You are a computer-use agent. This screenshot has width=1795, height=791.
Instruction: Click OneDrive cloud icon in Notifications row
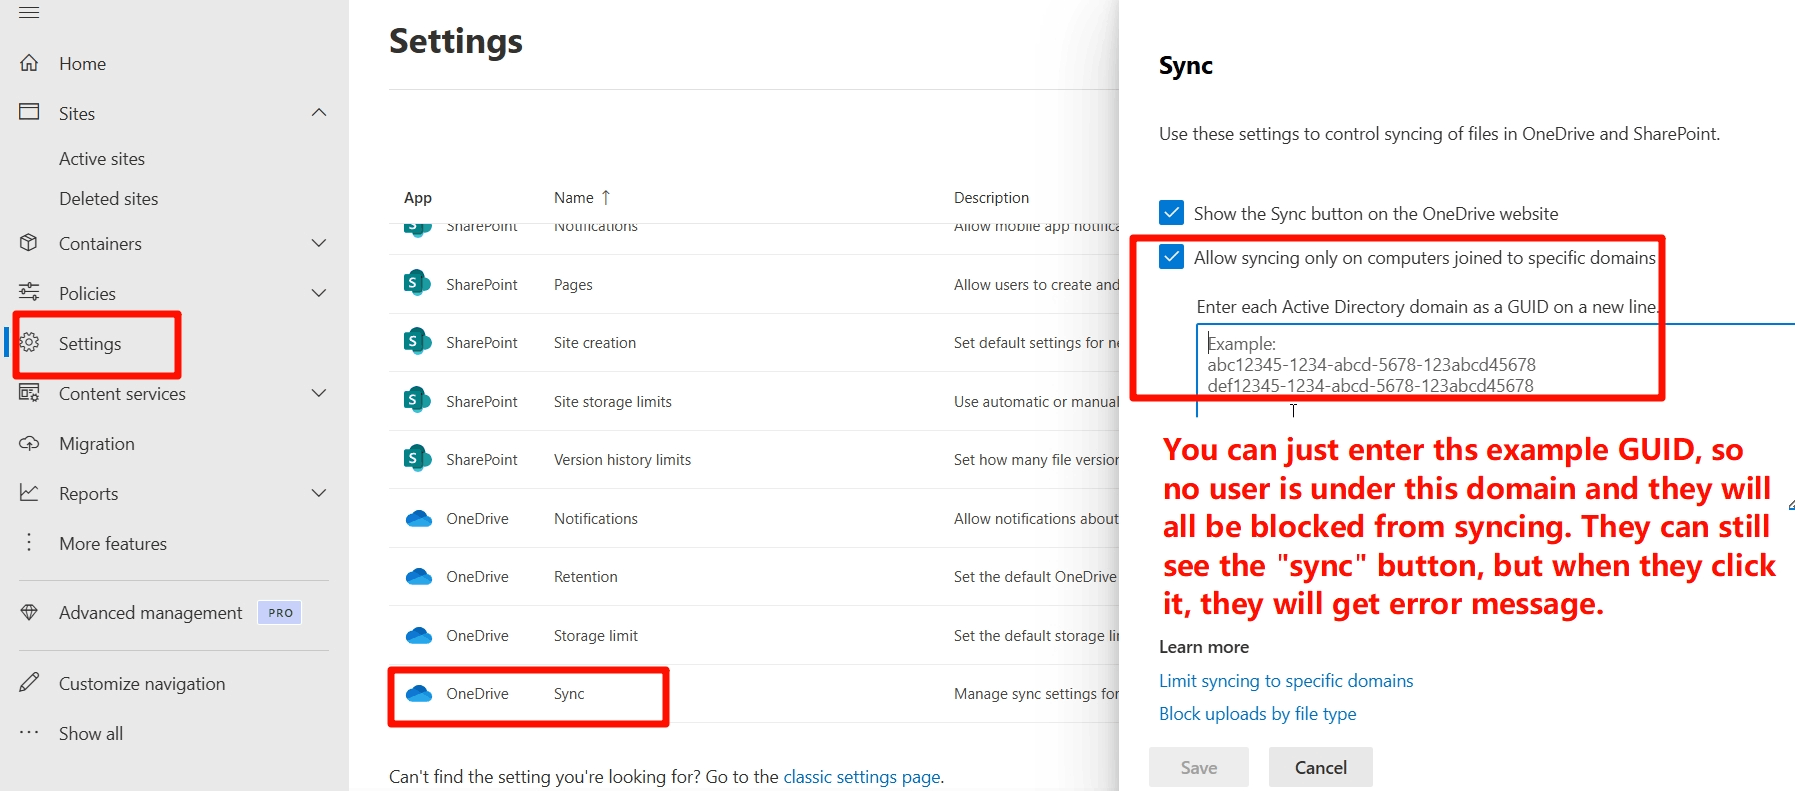click(x=418, y=519)
